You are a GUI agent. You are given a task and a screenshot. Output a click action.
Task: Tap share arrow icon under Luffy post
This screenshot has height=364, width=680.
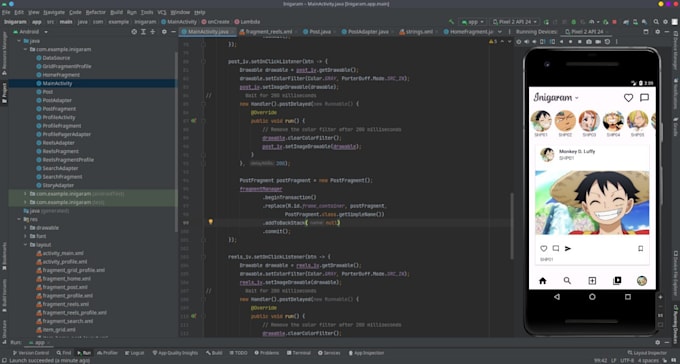(568, 249)
